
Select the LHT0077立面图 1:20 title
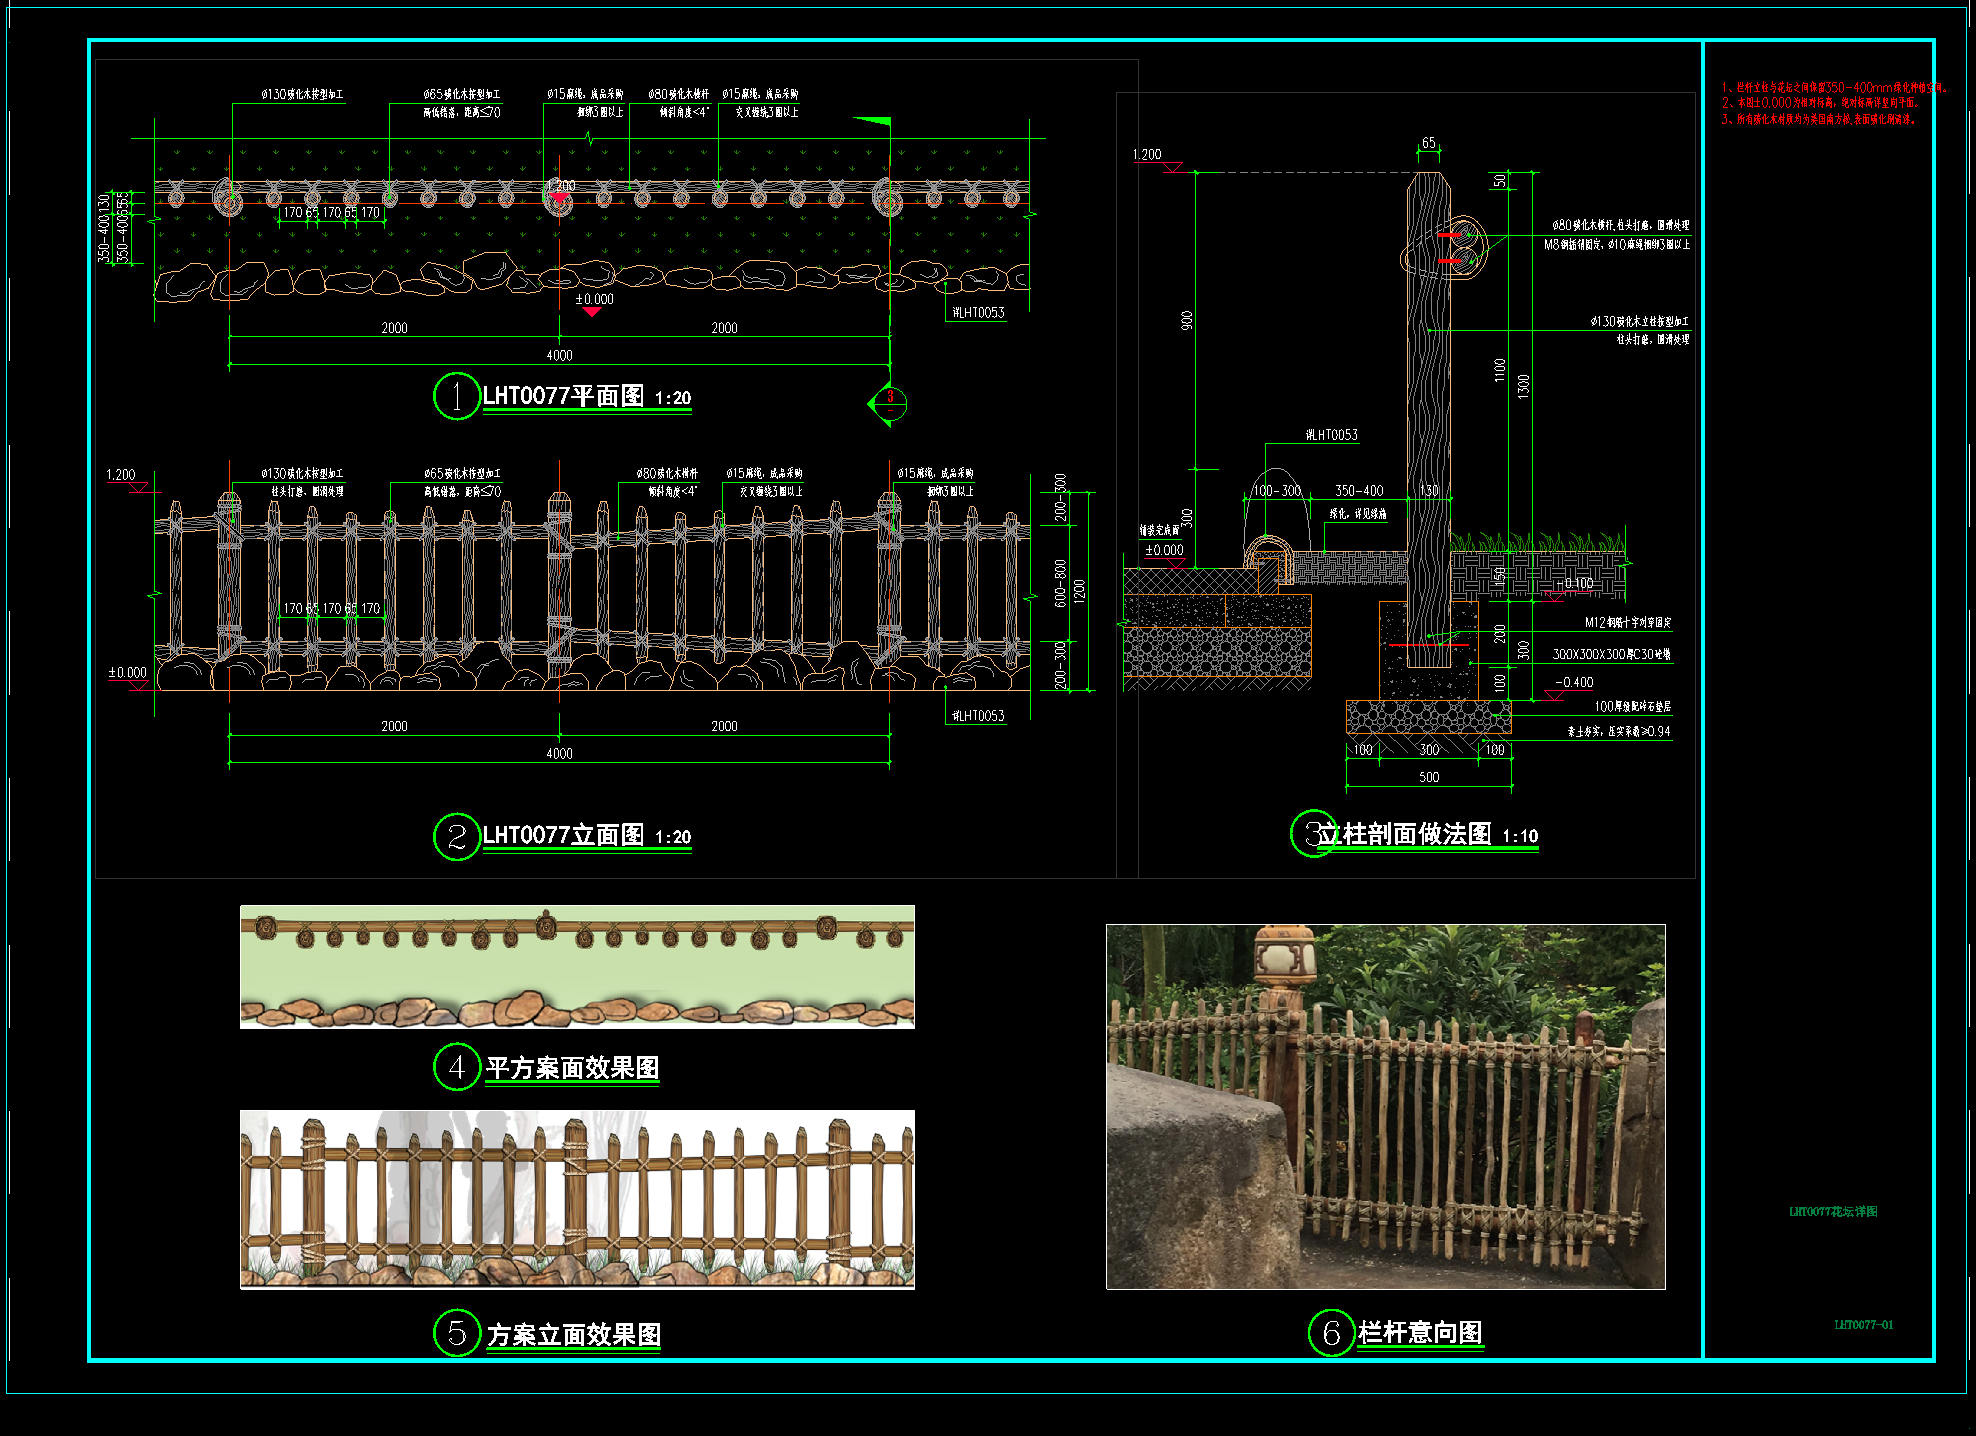(x=587, y=836)
